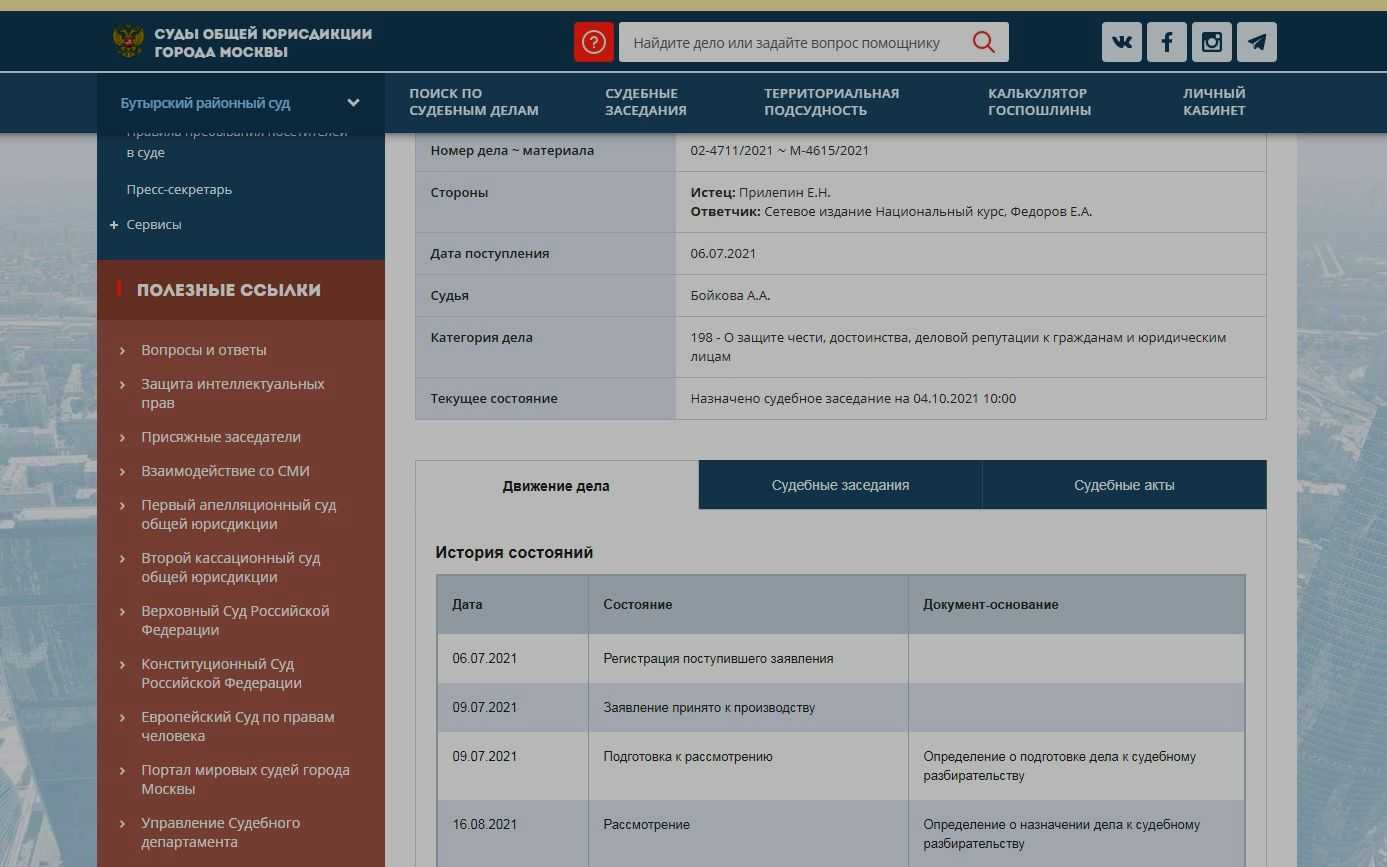1387x867 pixels.
Task: Go to Личный кабинет
Action: tap(1213, 102)
